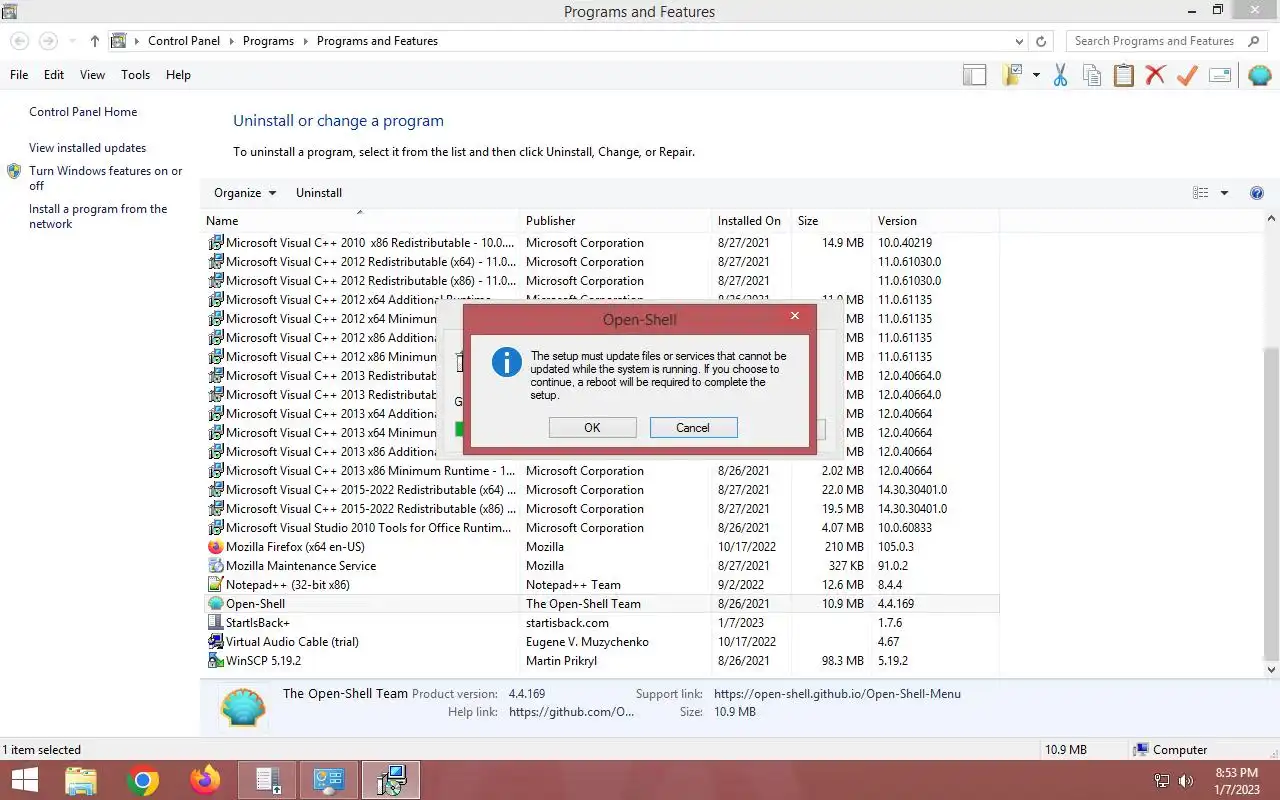This screenshot has height=800, width=1280.
Task: Open Google Chrome from the taskbar
Action: 143,780
